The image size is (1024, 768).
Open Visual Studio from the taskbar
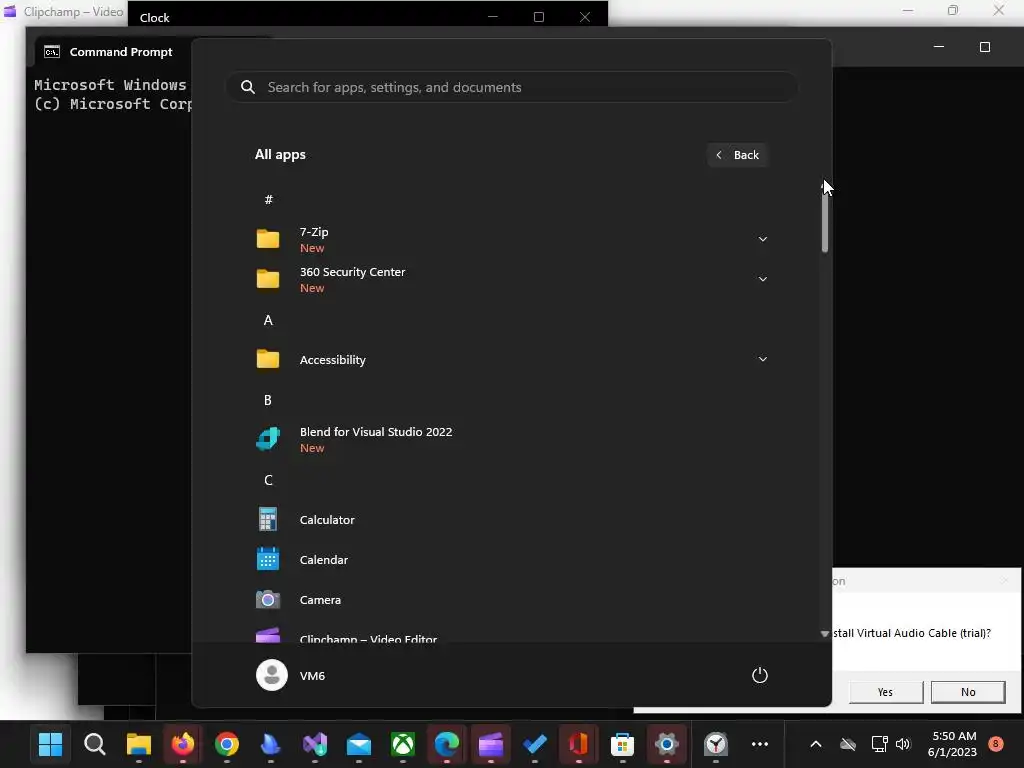click(x=315, y=744)
